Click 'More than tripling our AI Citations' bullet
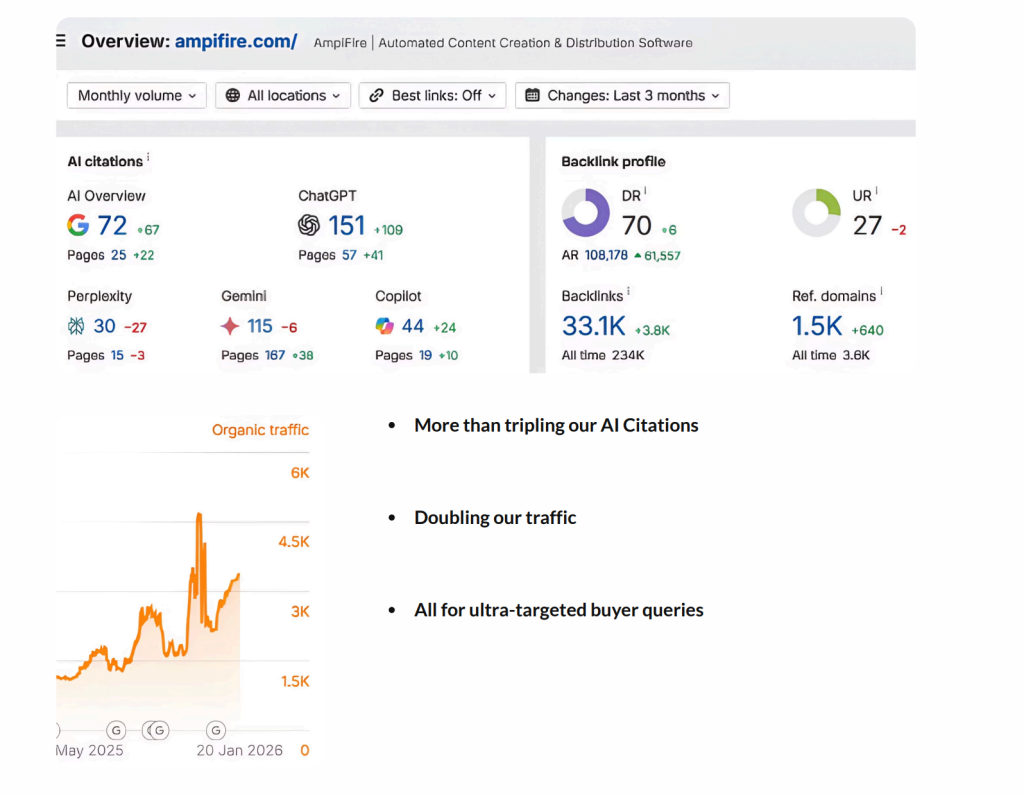Image resolution: width=1024 pixels, height=794 pixels. point(556,425)
